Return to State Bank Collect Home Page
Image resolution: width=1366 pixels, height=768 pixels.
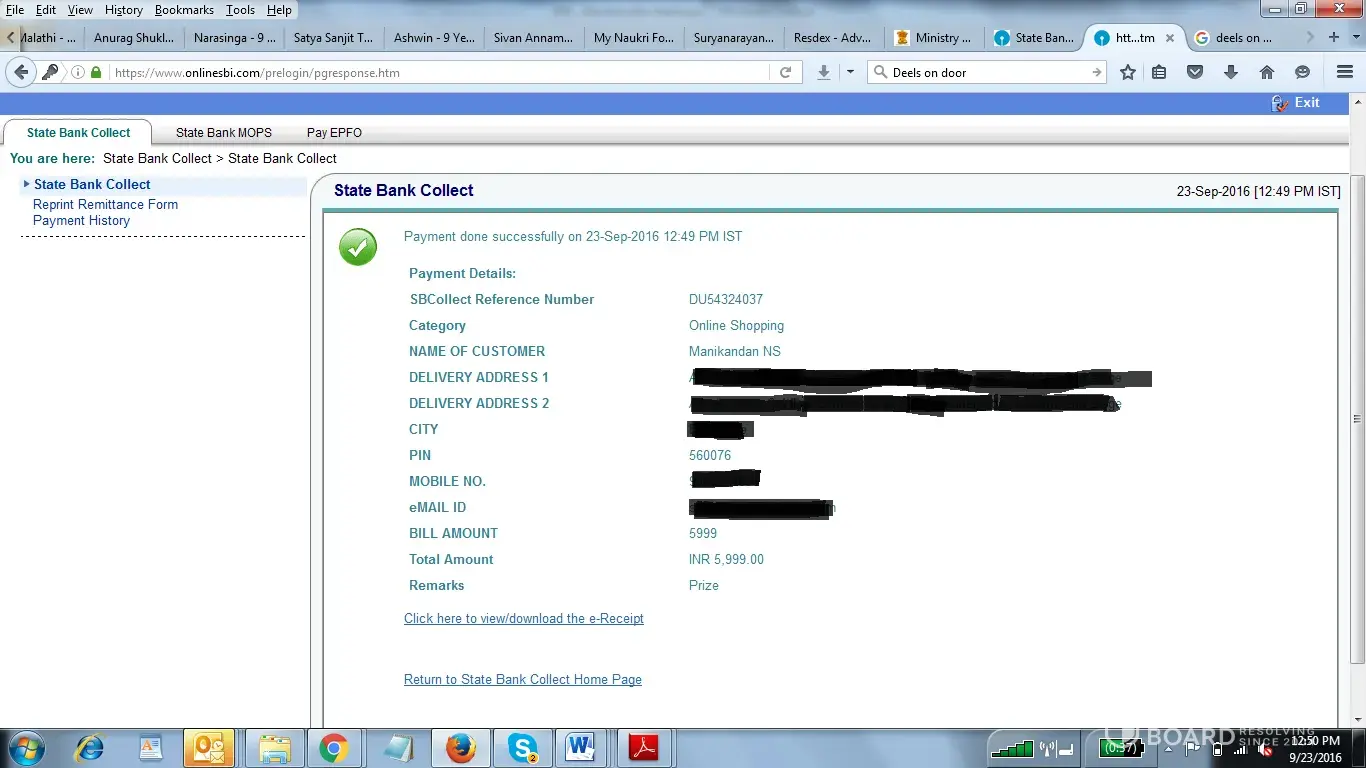click(x=522, y=679)
